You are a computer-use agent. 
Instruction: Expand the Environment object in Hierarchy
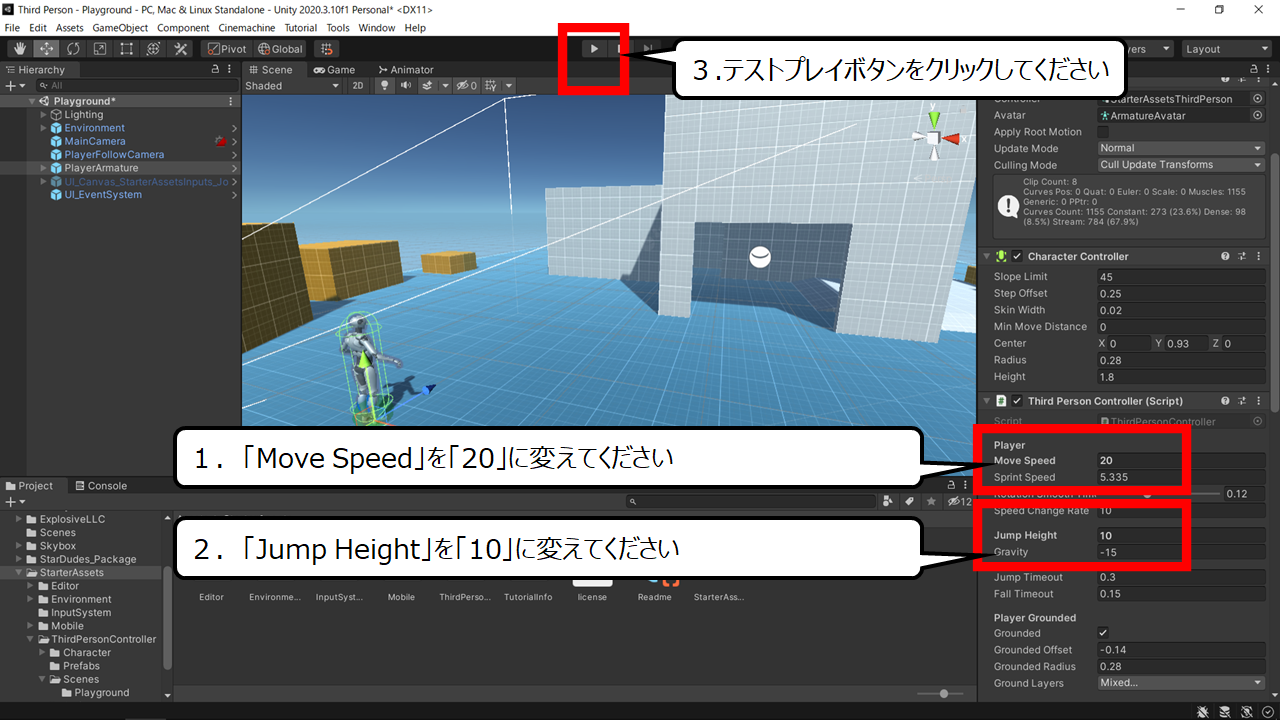point(44,128)
